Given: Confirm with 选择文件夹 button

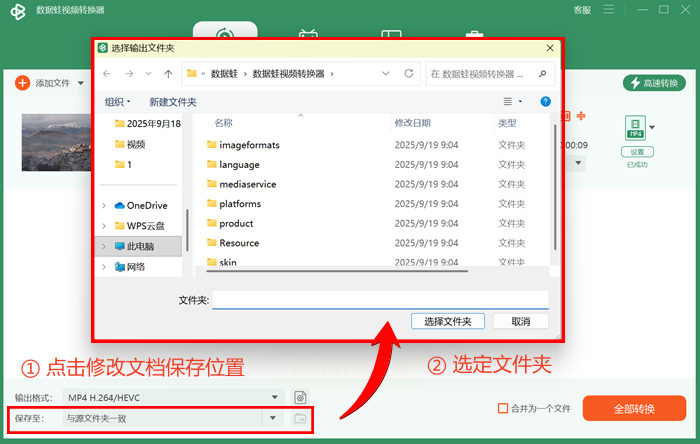Looking at the screenshot, I should [448, 321].
